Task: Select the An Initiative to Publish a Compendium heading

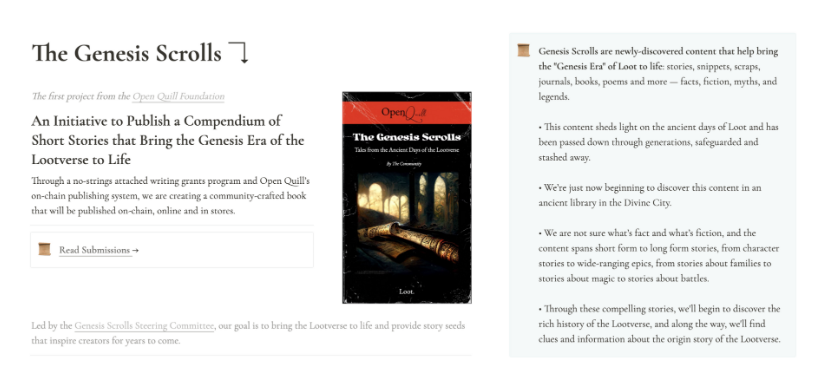Action: (x=167, y=140)
